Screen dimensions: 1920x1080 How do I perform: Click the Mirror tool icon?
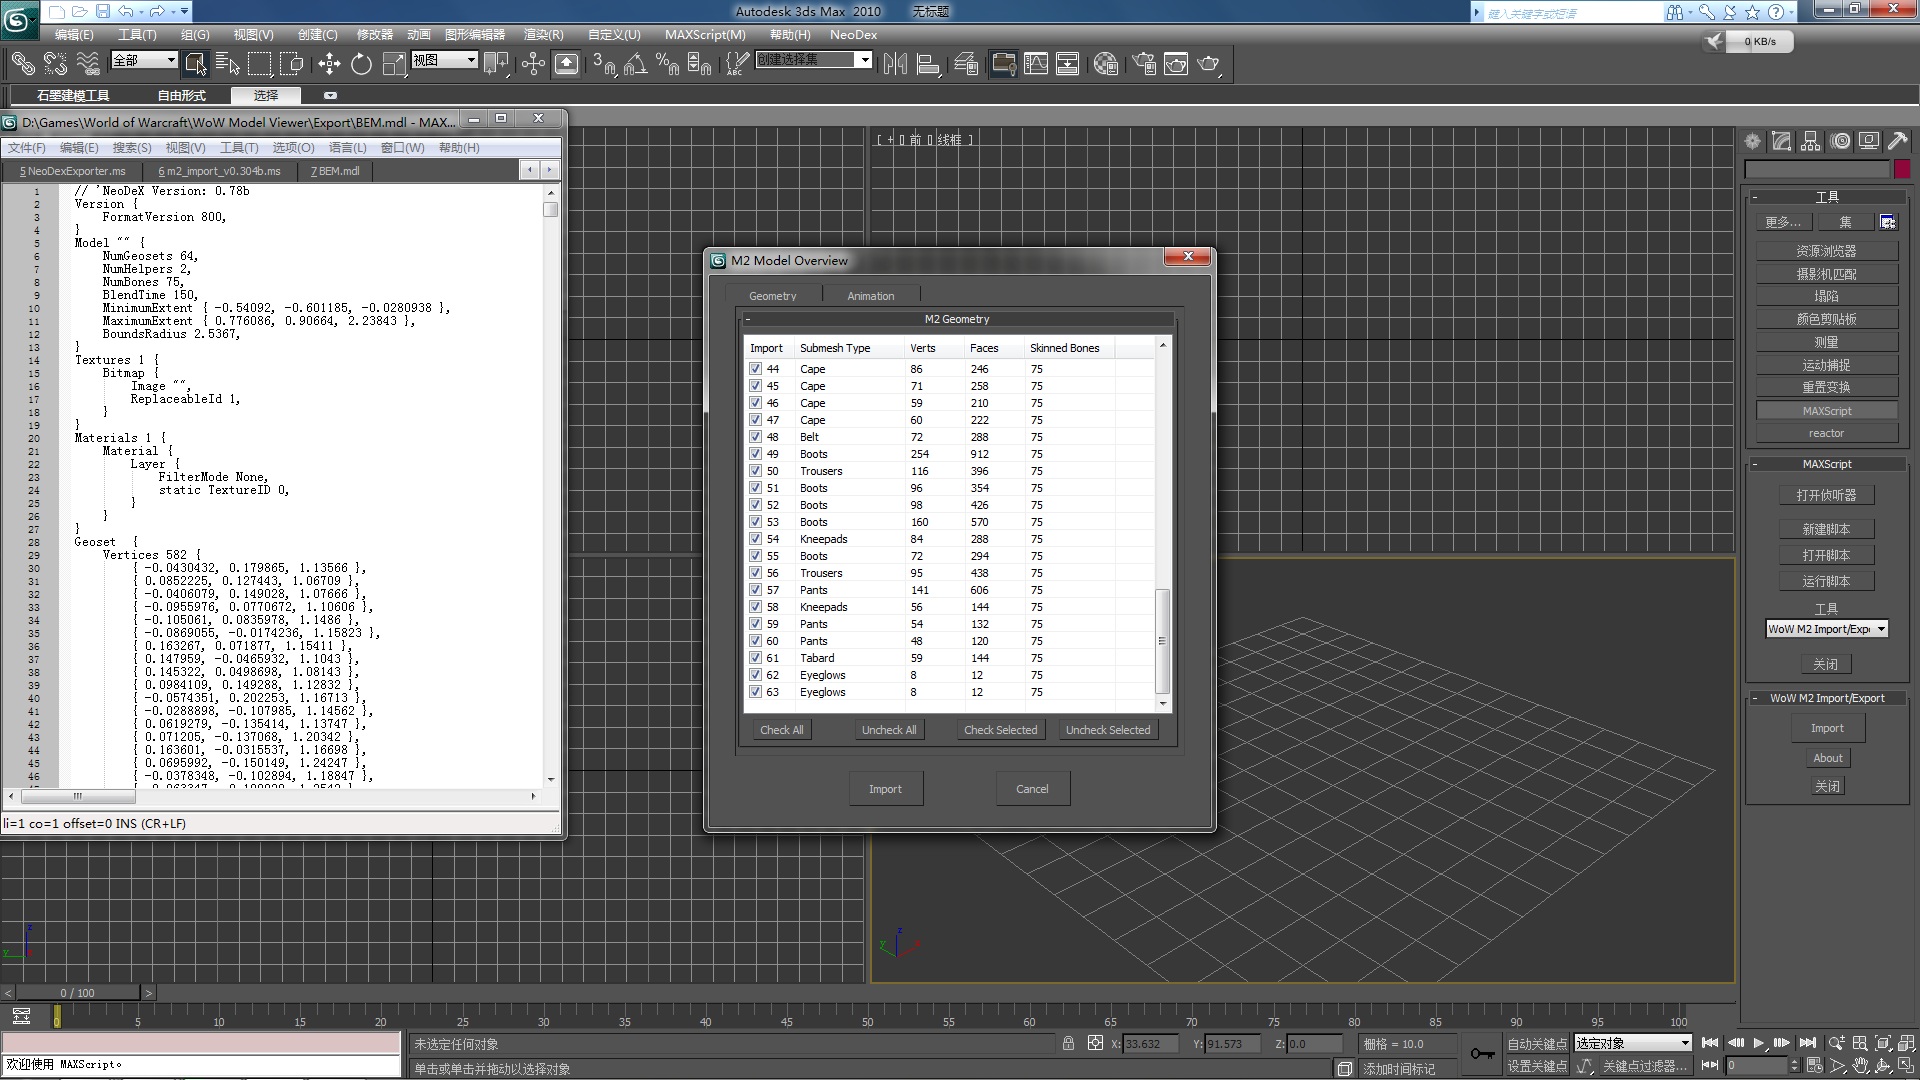click(x=895, y=64)
